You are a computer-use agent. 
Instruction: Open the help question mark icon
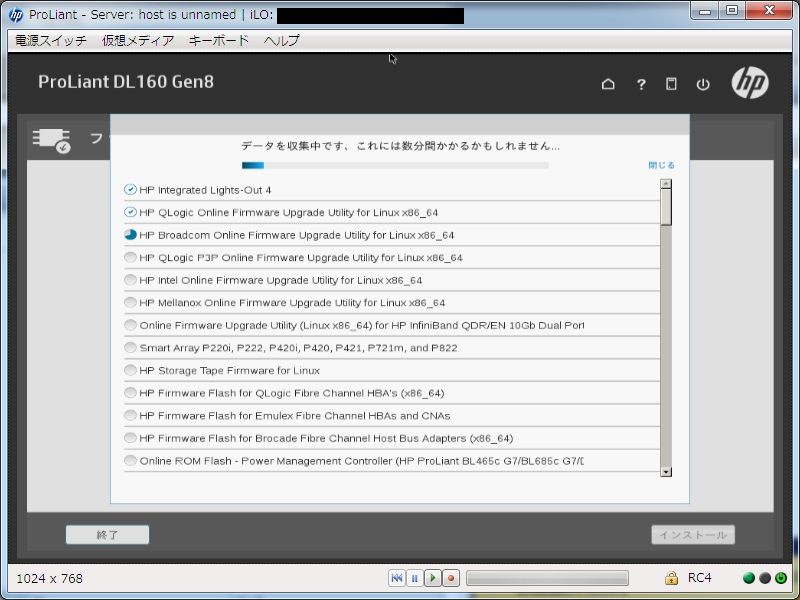pos(641,85)
